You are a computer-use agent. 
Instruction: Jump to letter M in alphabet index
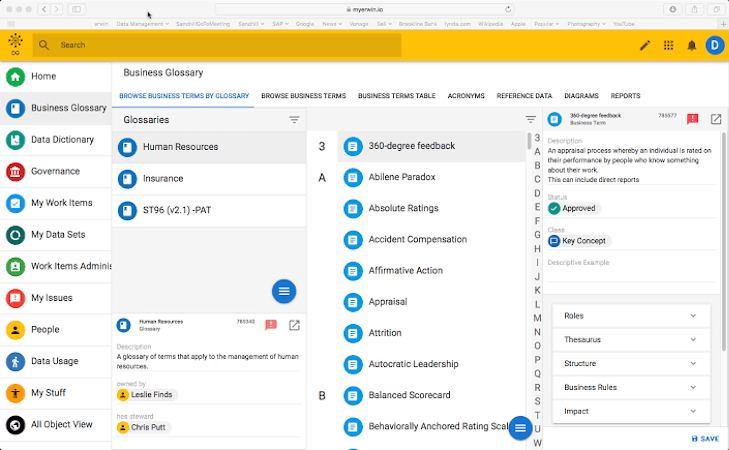coord(537,318)
